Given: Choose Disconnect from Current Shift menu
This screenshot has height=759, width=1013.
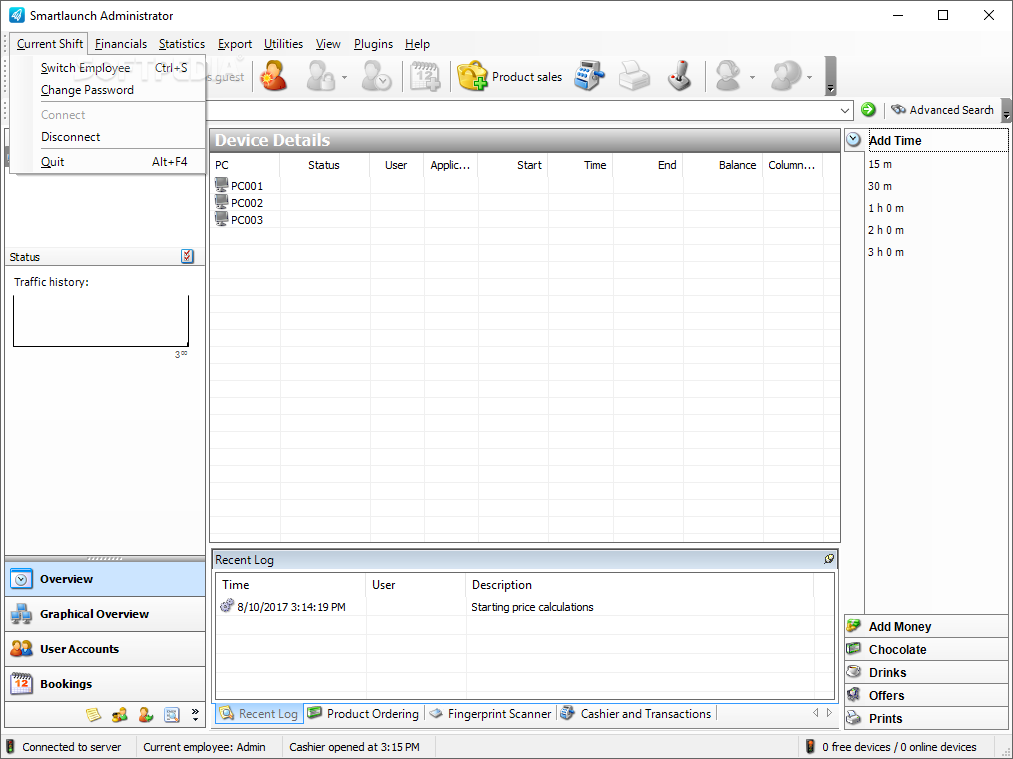Looking at the screenshot, I should pyautogui.click(x=109, y=137).
